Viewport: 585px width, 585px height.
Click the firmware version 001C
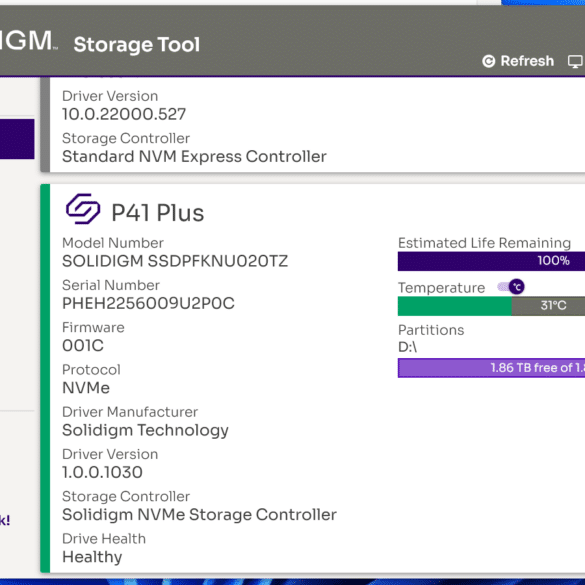[83, 345]
